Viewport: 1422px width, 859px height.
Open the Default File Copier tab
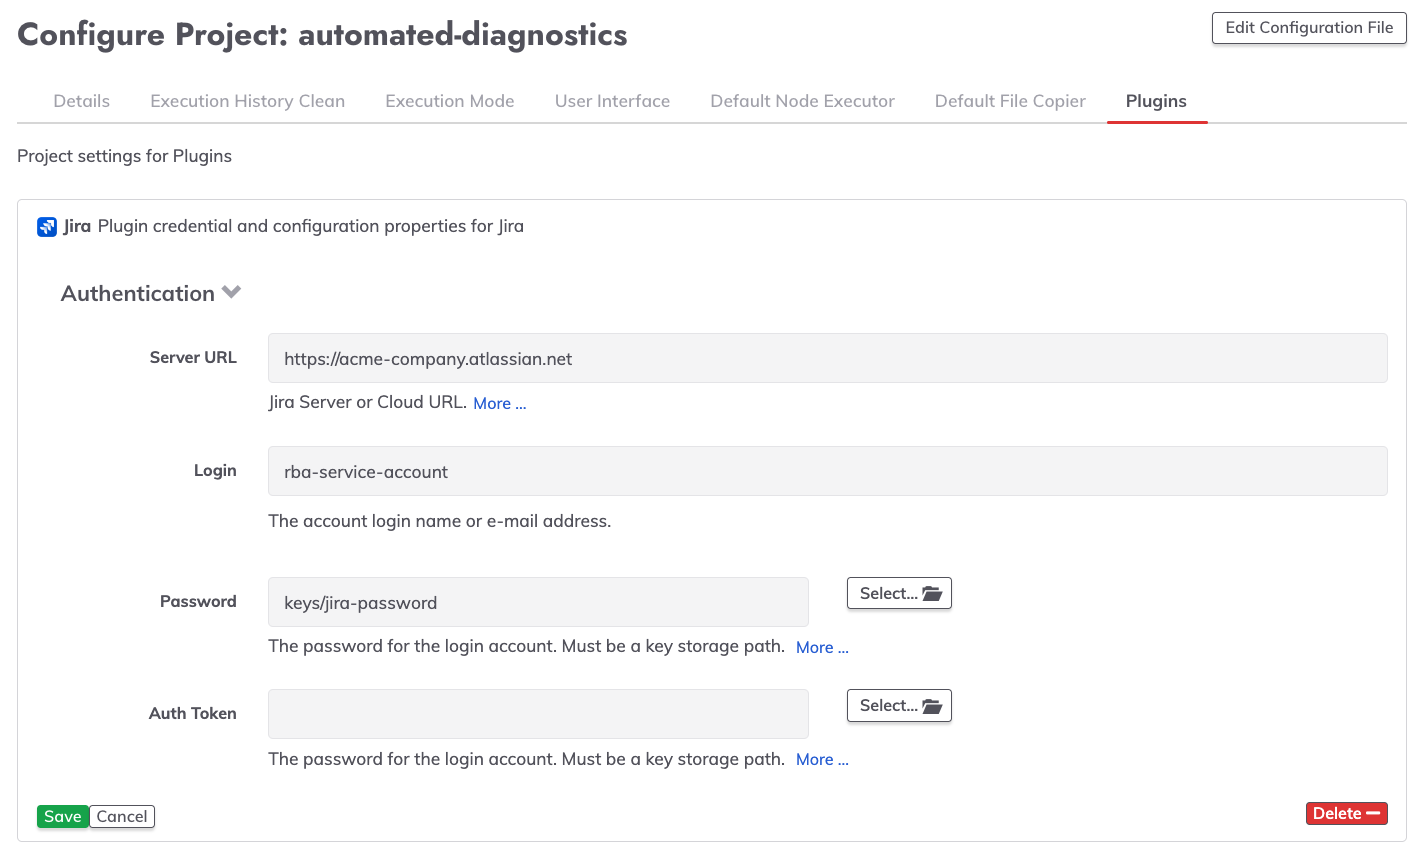1010,101
